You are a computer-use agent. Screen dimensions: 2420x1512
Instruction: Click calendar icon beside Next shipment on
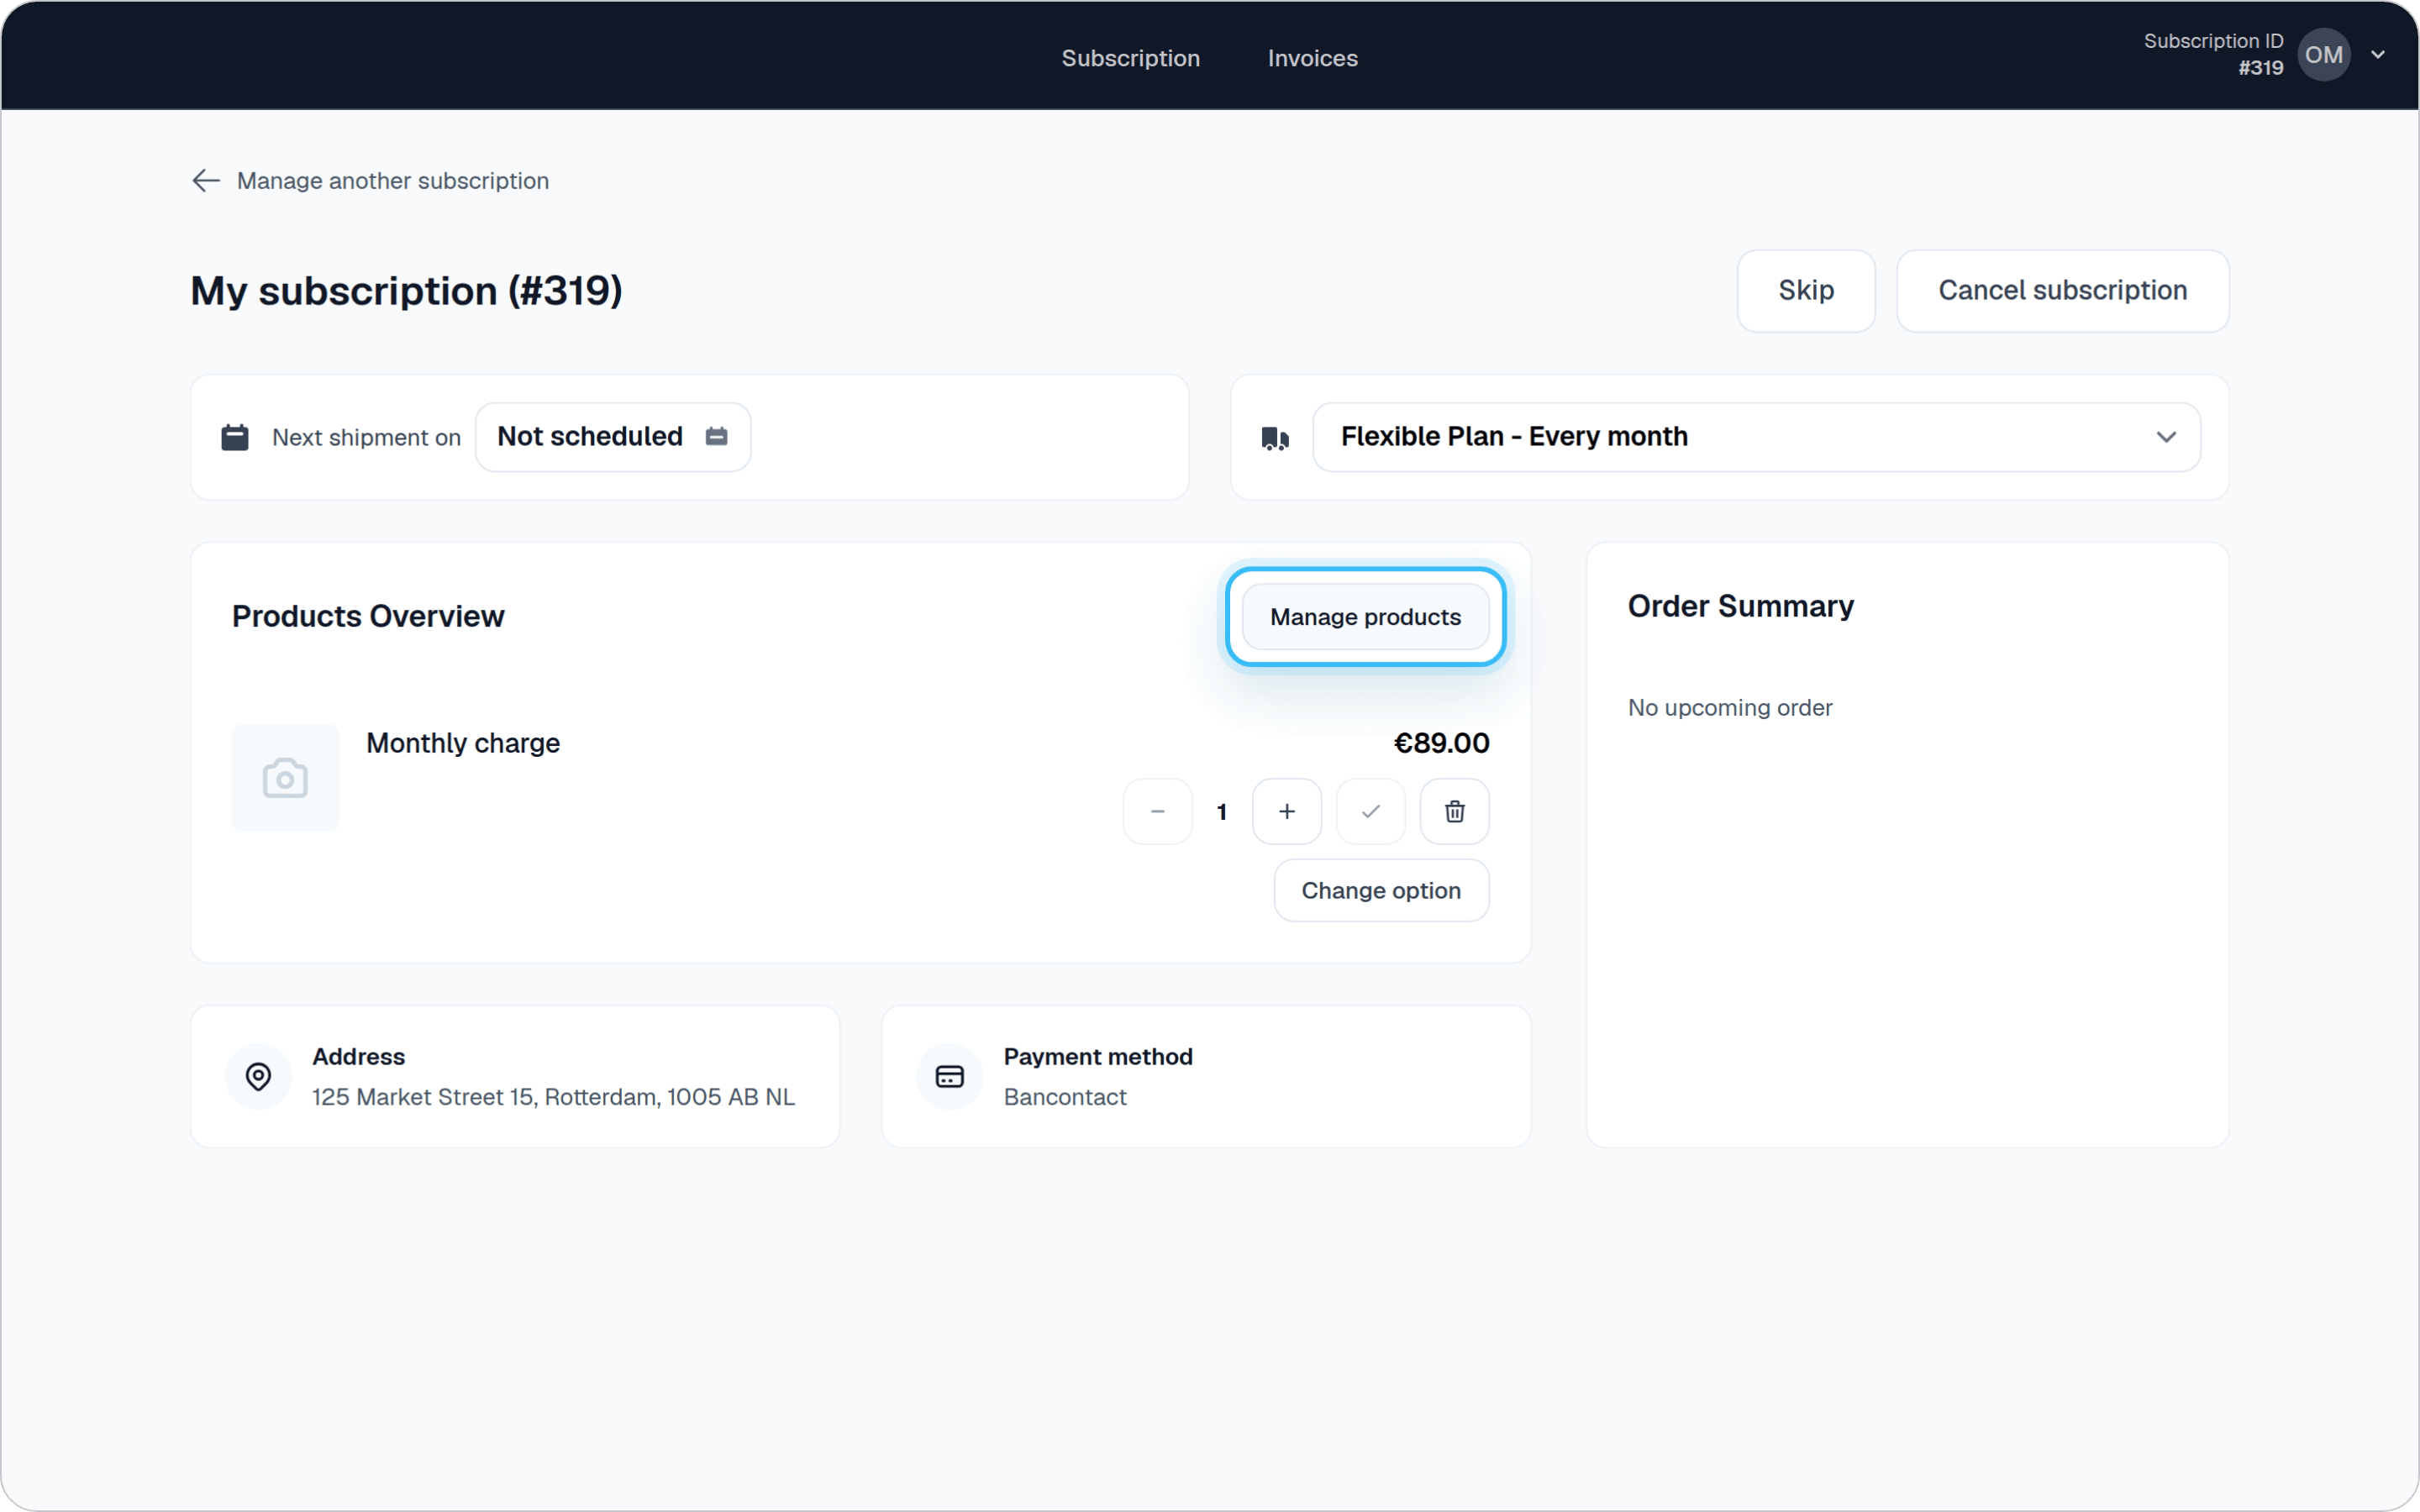point(235,437)
